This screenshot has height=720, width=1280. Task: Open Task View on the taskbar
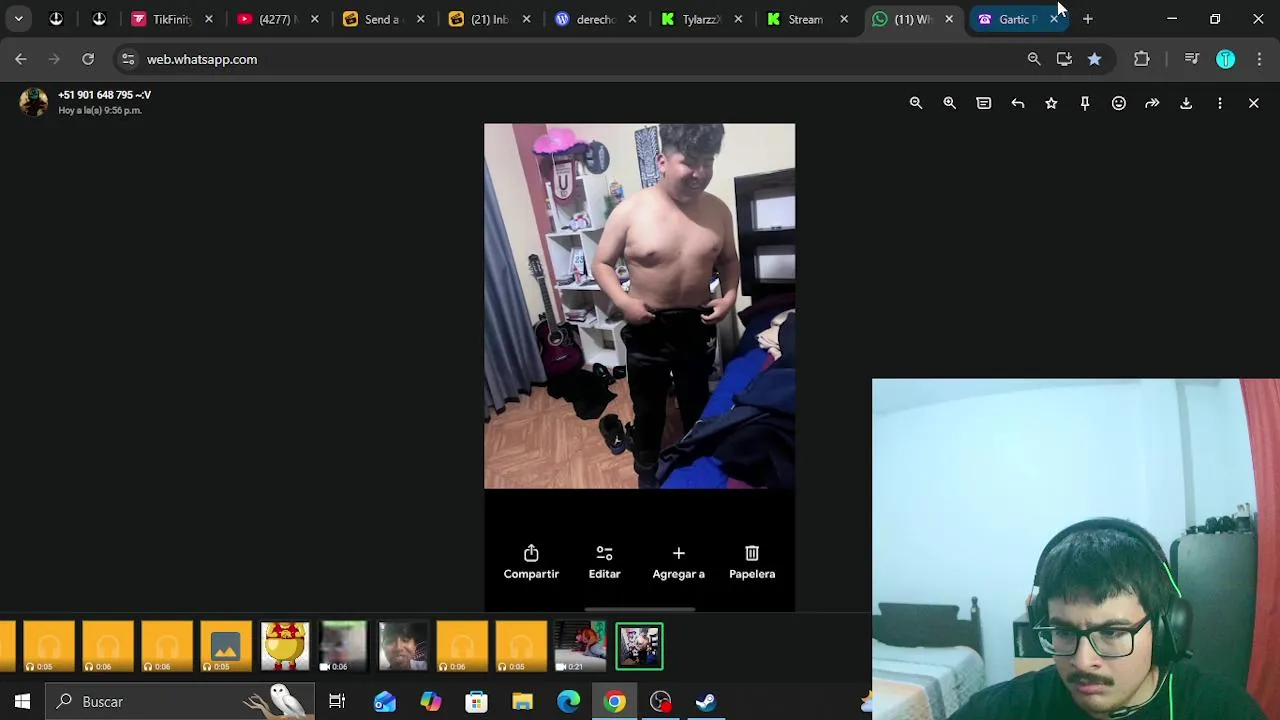point(337,702)
